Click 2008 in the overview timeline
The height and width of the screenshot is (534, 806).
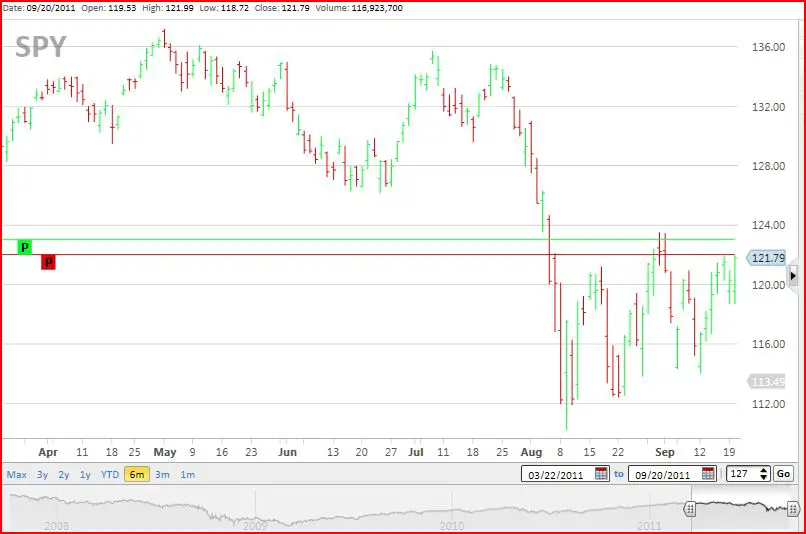[x=57, y=526]
